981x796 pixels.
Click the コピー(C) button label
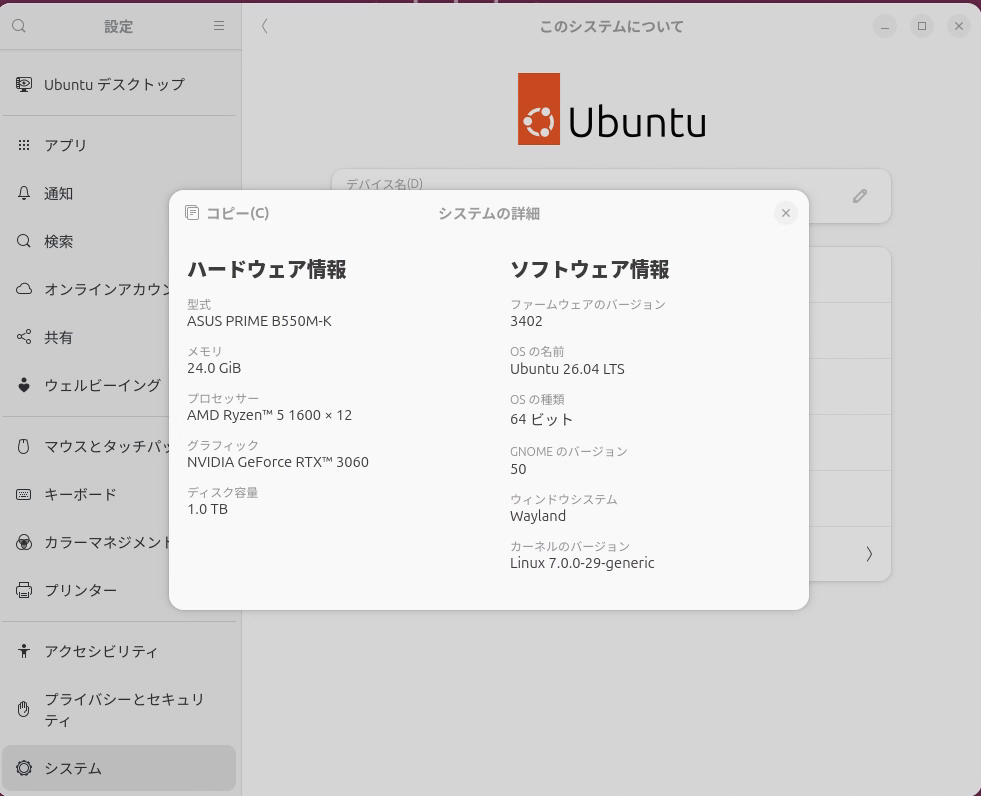point(238,213)
